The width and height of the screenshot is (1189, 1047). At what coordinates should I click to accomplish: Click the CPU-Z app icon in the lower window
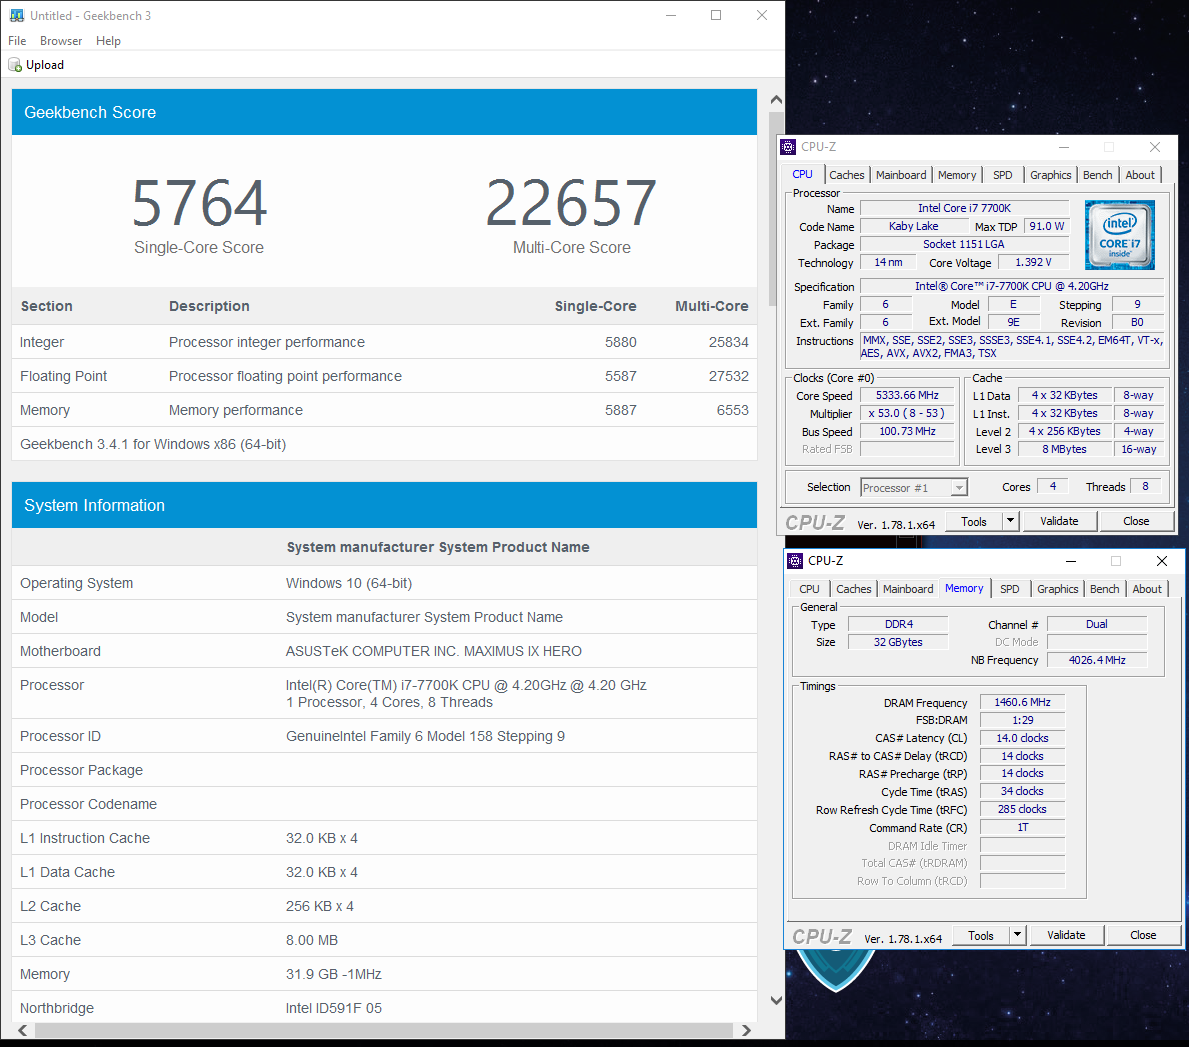point(795,560)
